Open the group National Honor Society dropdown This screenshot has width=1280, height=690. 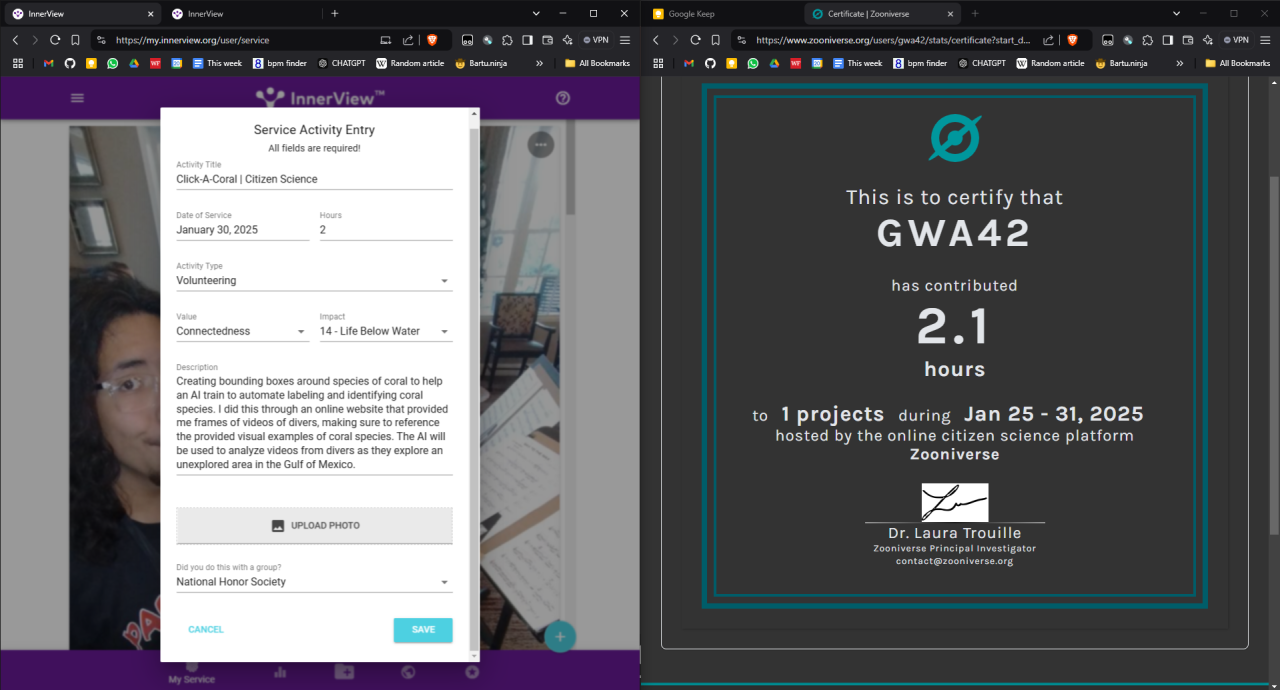coord(314,582)
